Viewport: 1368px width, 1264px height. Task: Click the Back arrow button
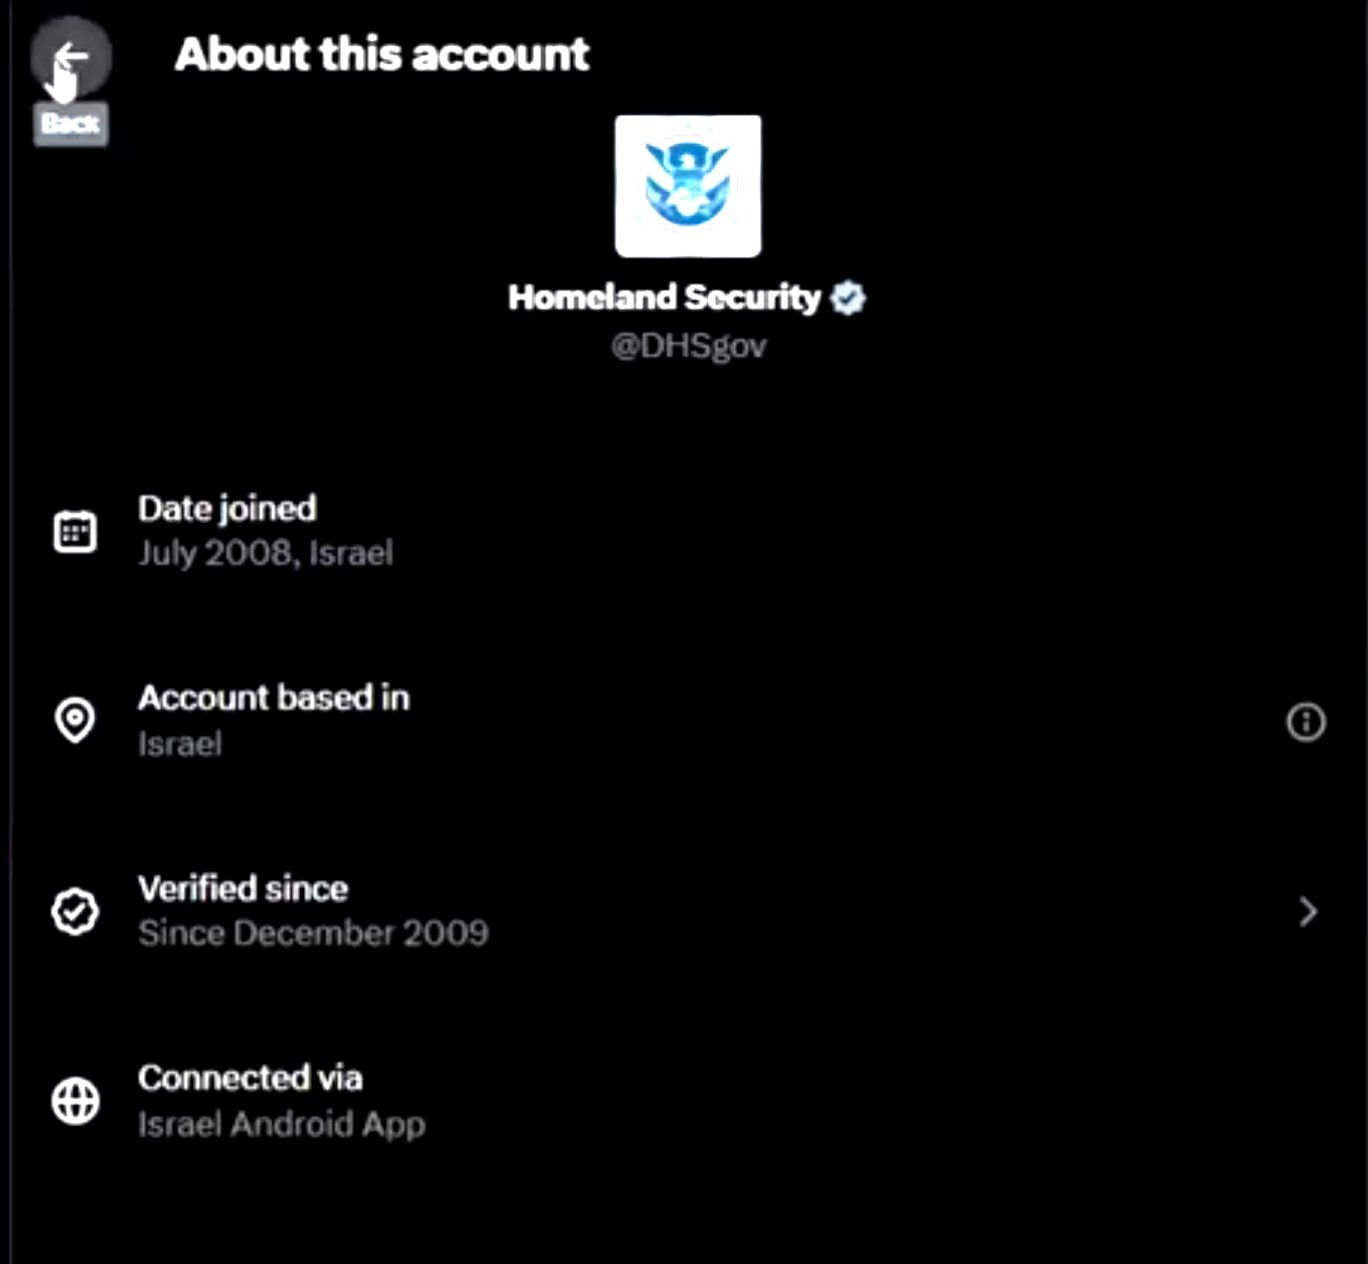(70, 56)
